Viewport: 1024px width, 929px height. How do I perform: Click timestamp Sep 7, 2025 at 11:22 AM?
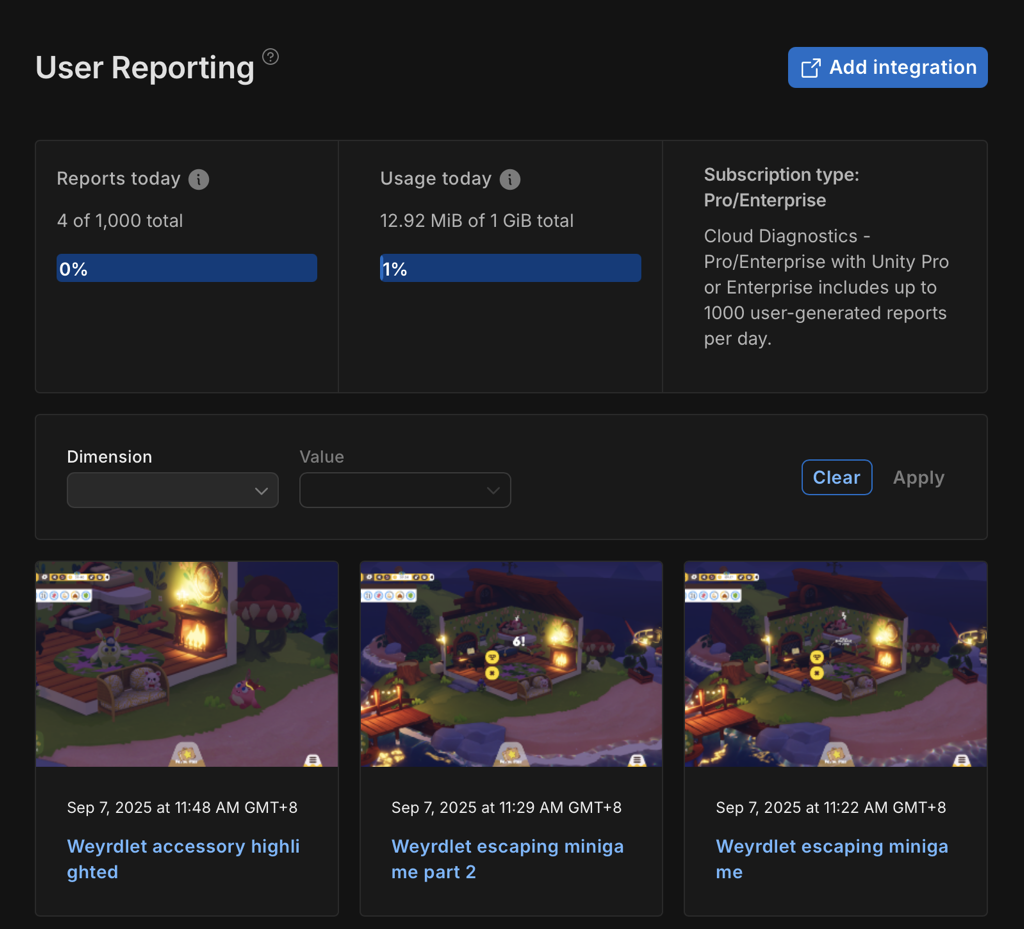(831, 808)
